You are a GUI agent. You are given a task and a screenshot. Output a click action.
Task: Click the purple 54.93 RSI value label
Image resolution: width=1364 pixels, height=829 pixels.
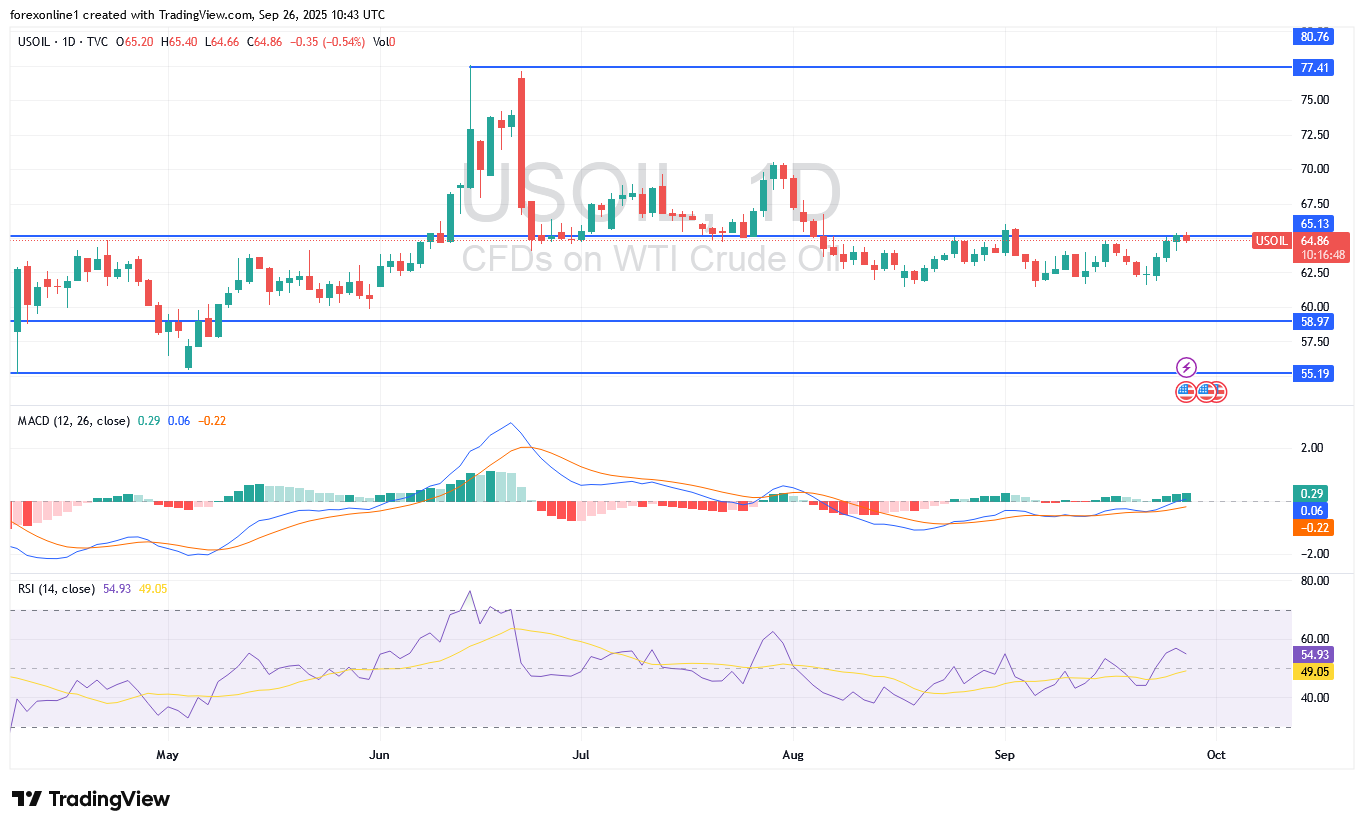1312,654
